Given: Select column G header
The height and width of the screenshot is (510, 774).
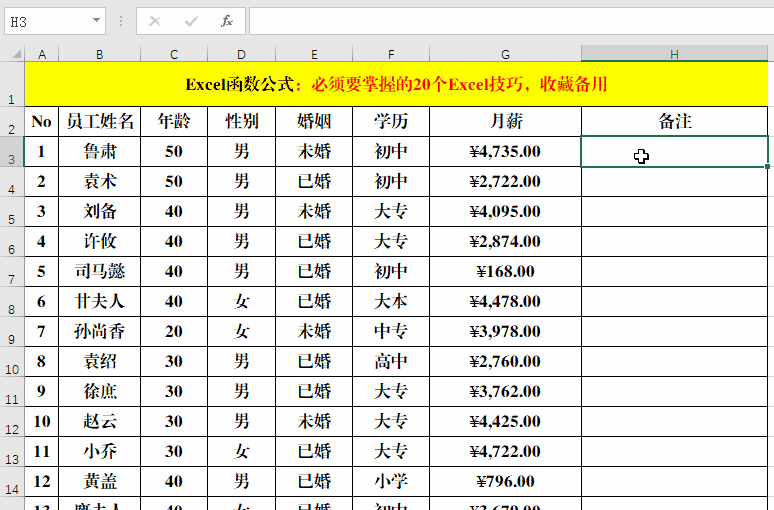Looking at the screenshot, I should [505, 54].
